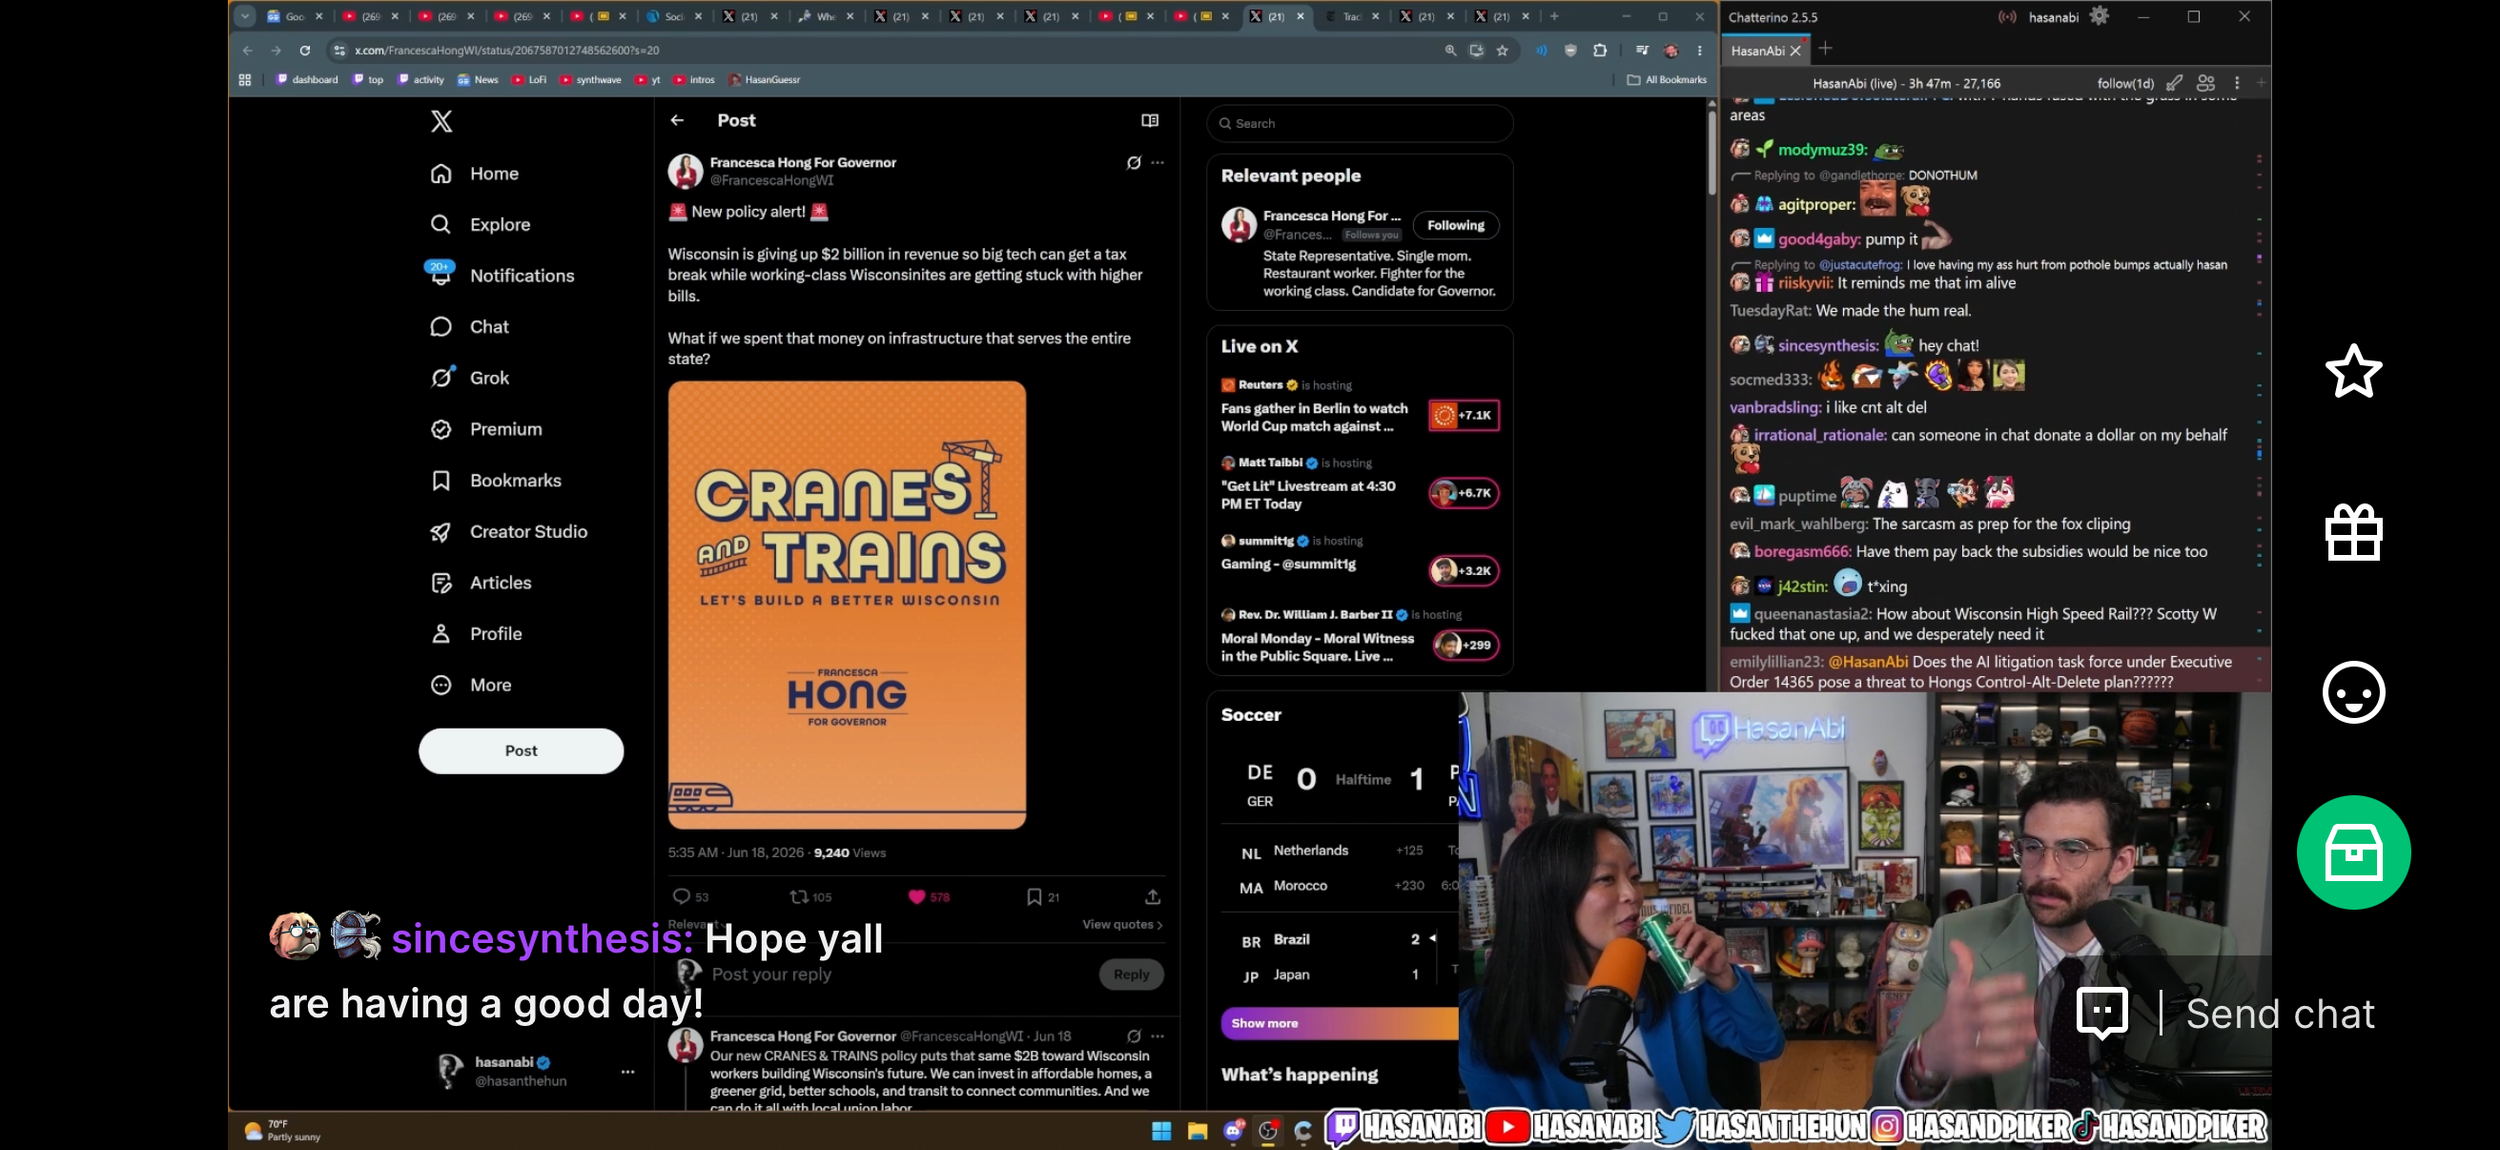This screenshot has height=1150, width=2500.
Task: Click the reply icon showing 53 replies
Action: click(690, 897)
